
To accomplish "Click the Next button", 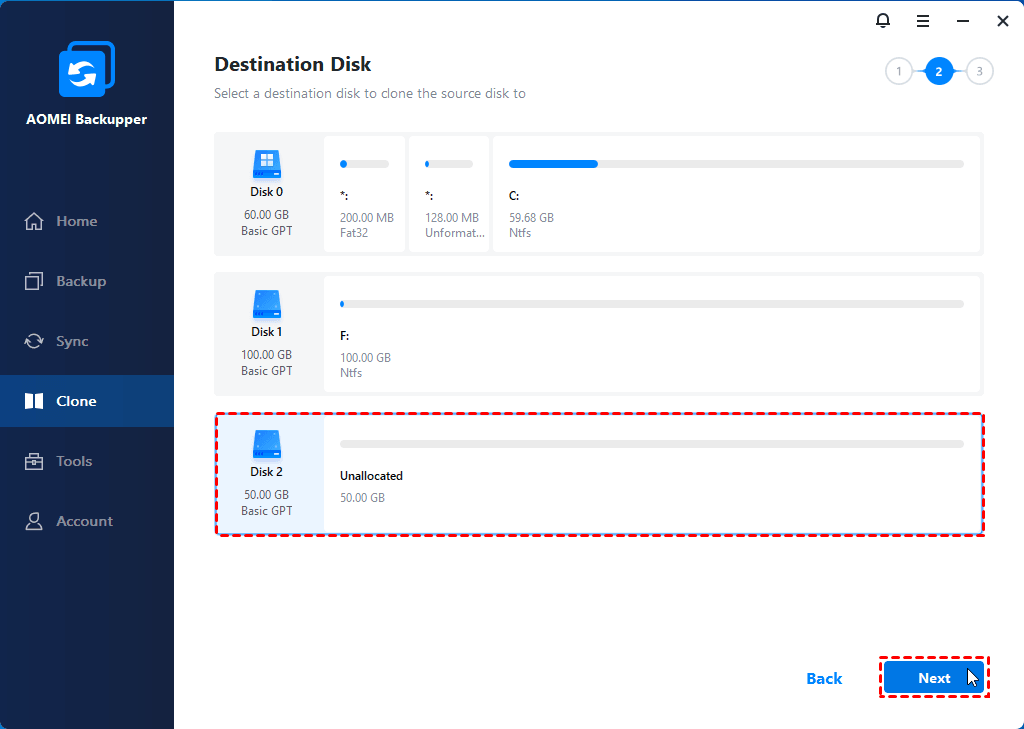I will click(x=934, y=678).
